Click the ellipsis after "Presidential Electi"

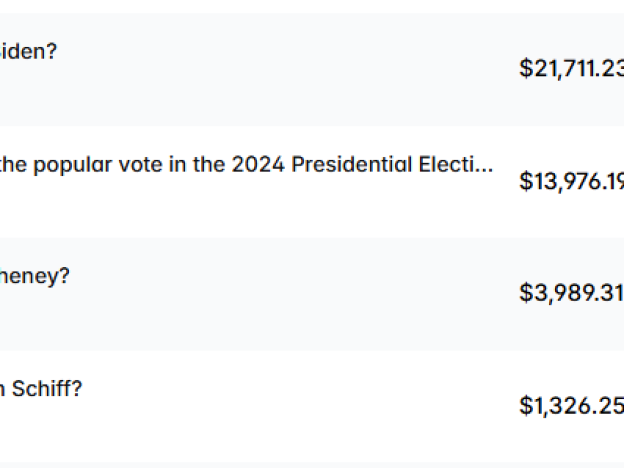point(484,167)
